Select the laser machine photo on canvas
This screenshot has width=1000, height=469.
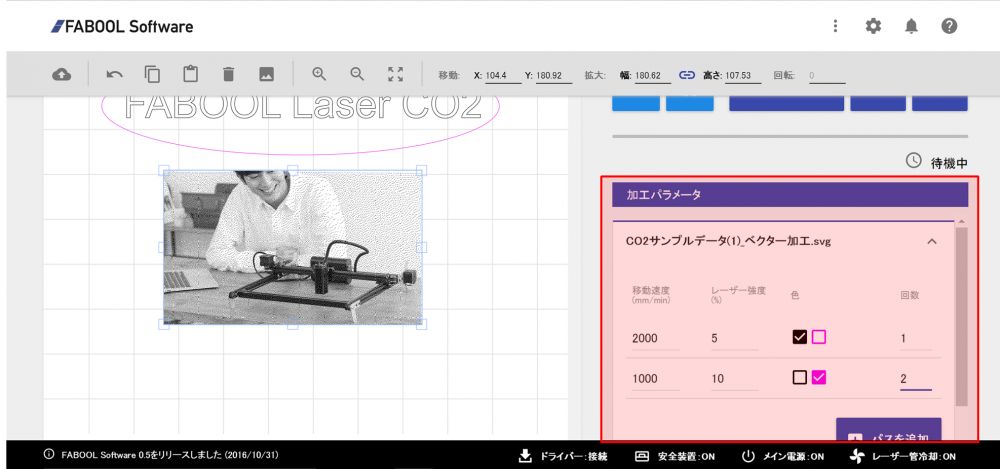[293, 247]
